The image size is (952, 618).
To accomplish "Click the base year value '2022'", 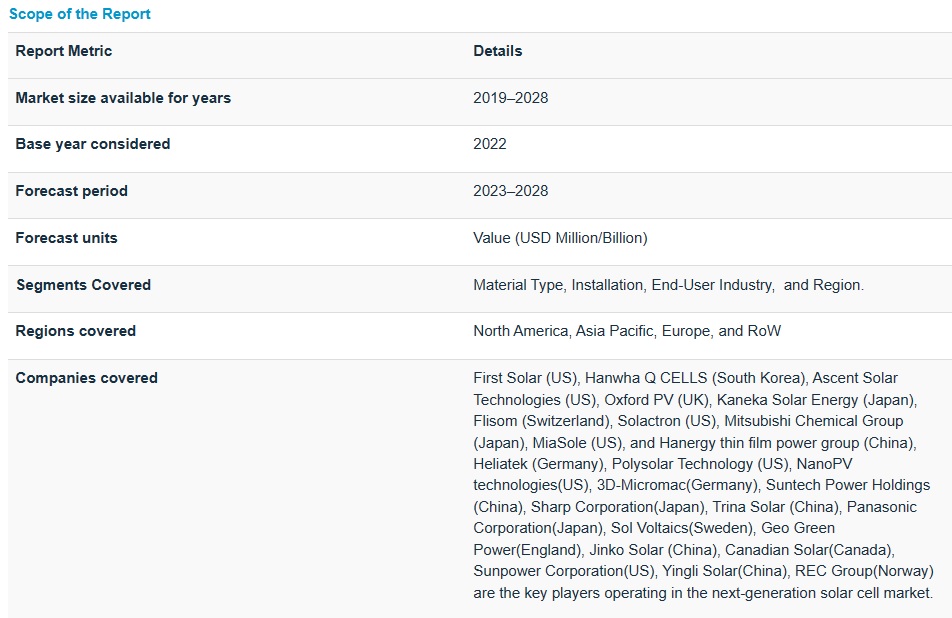I will pos(490,144).
